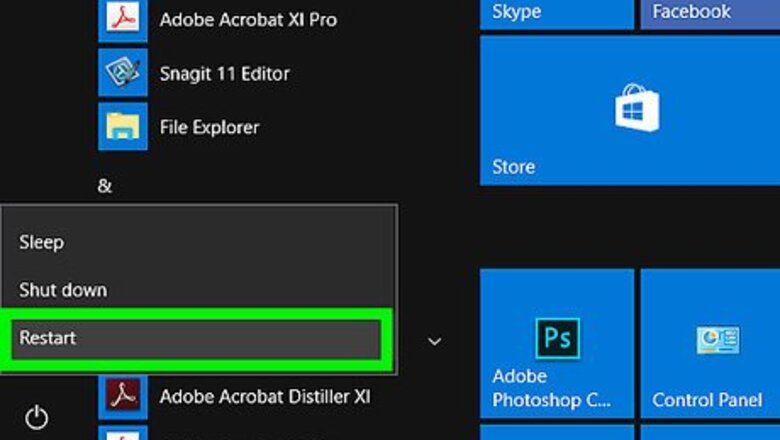Open the Skype tile
The width and height of the screenshot is (780, 440).
[x=556, y=13]
